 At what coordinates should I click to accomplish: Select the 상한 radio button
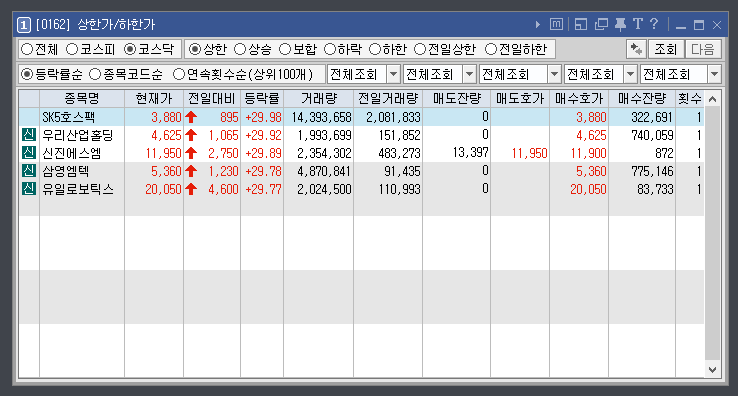click(x=195, y=49)
